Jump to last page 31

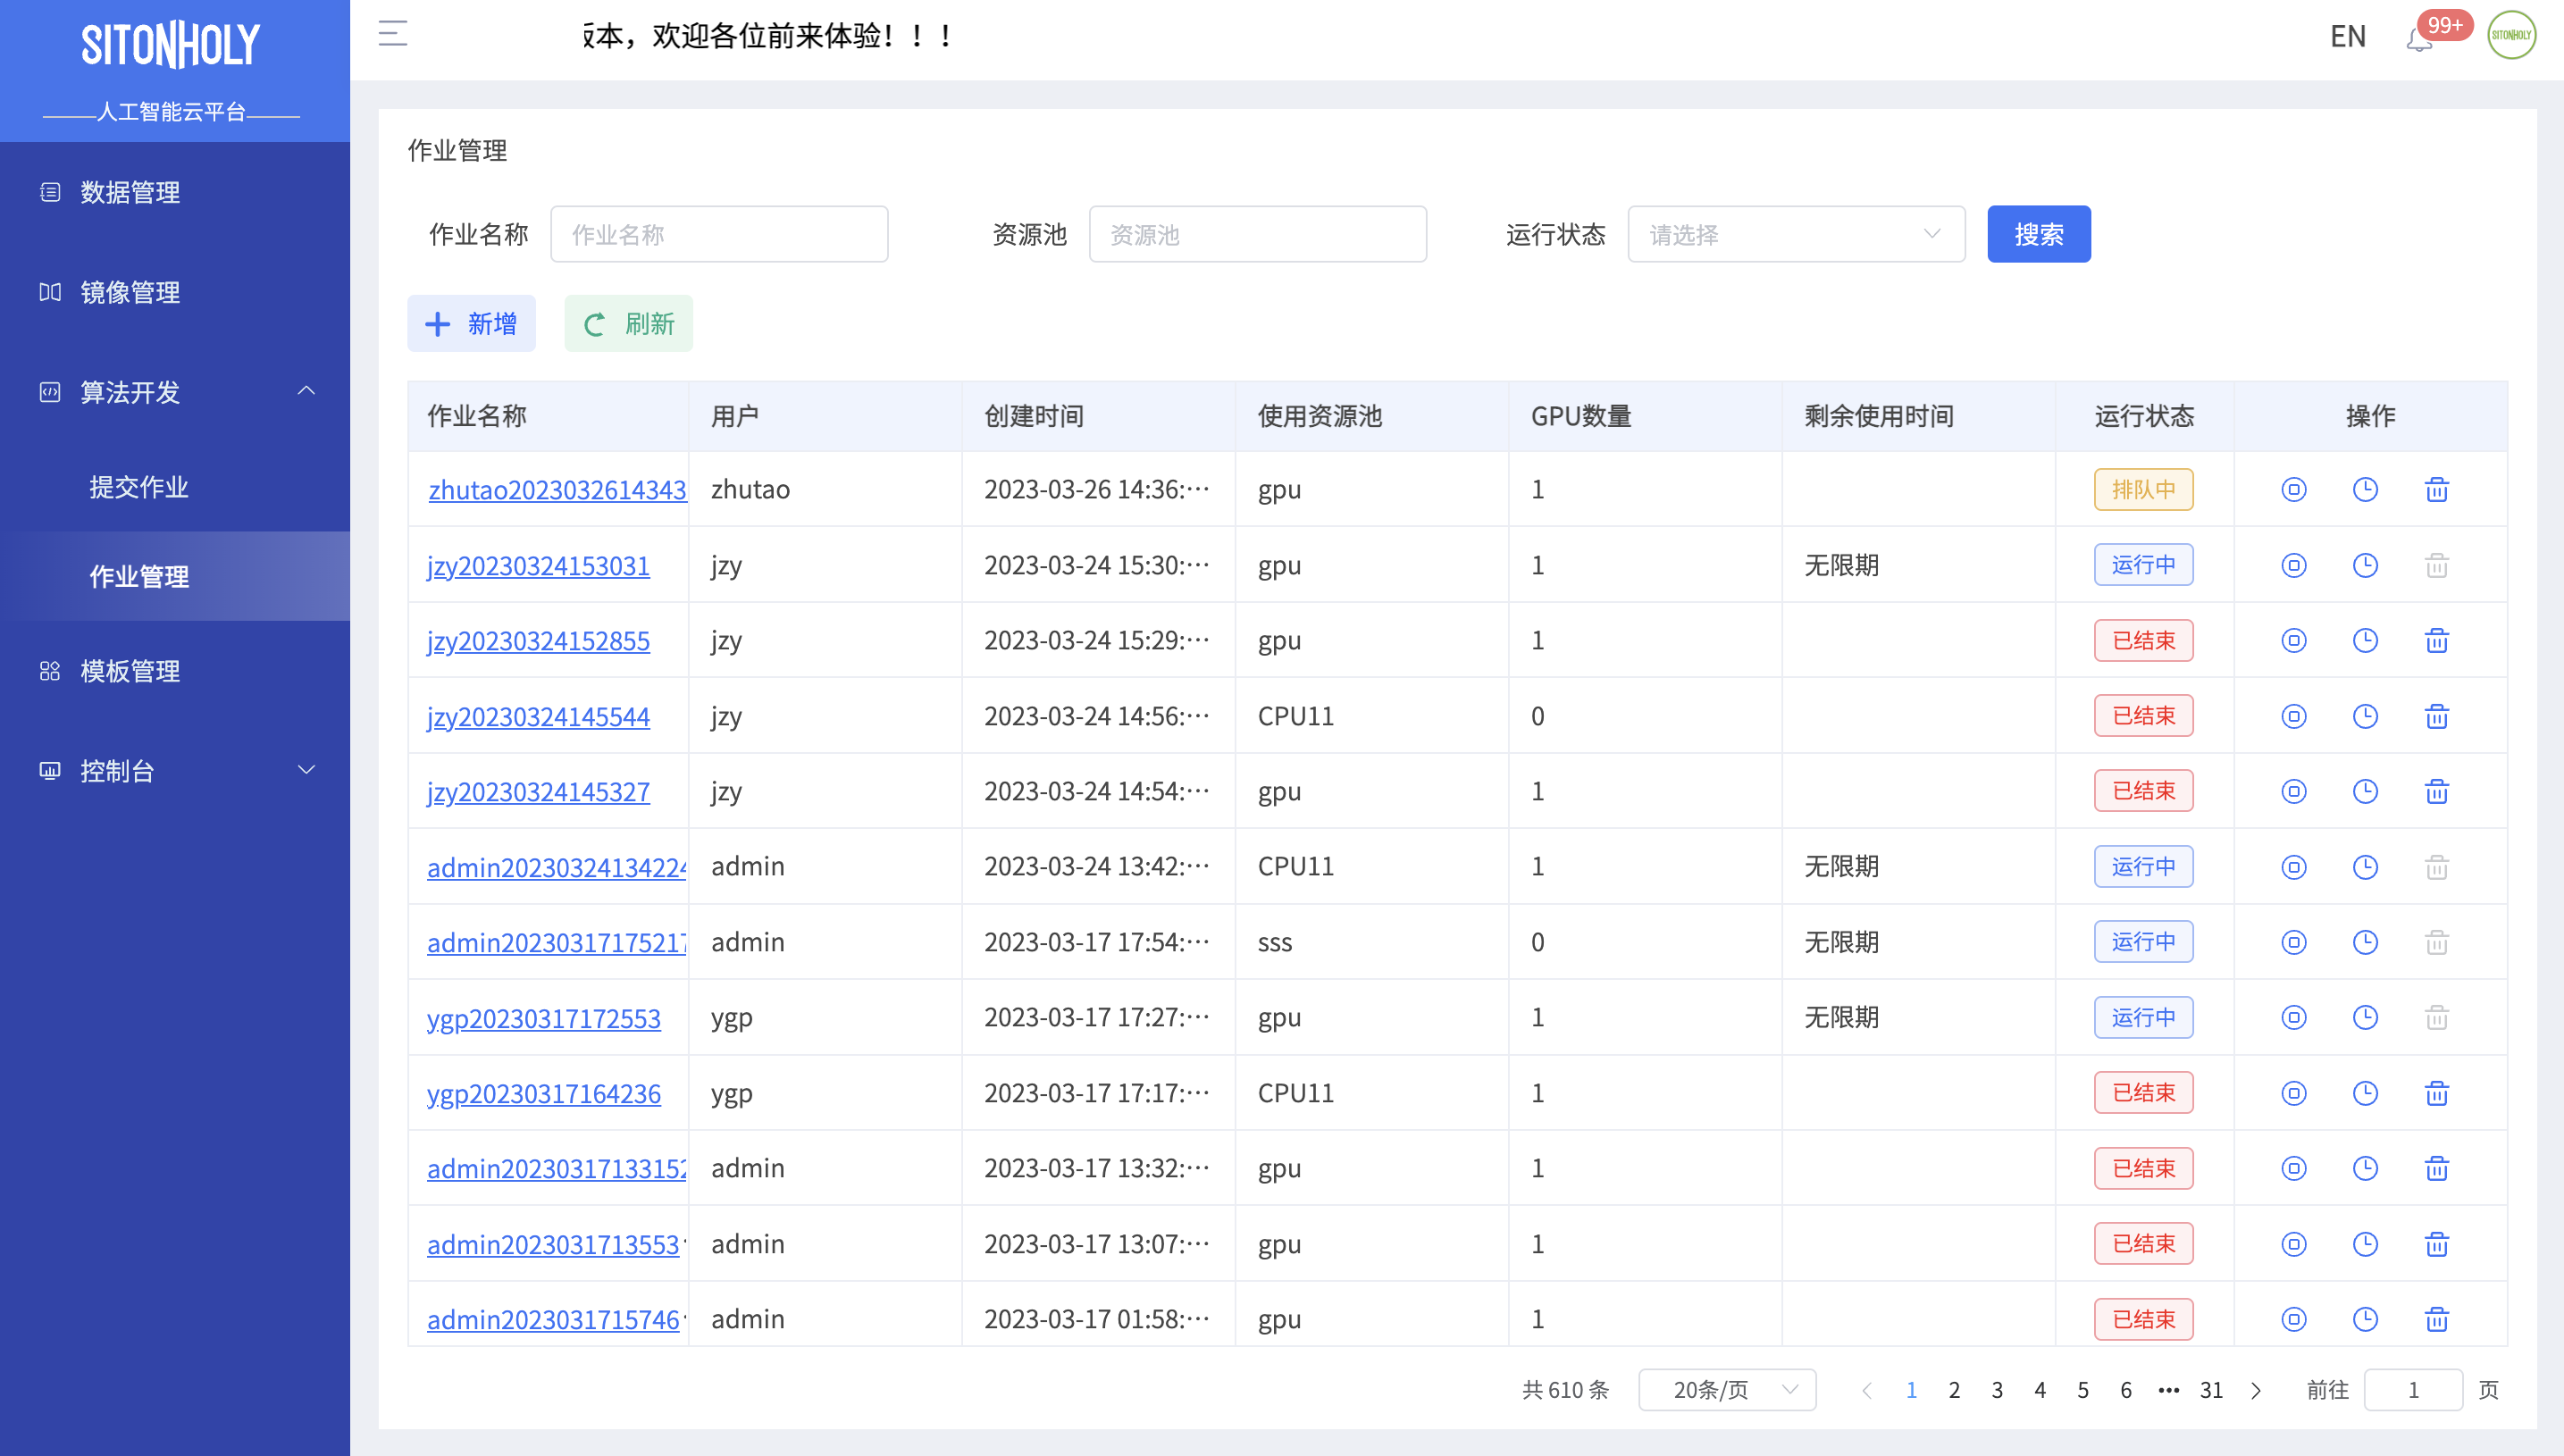click(2211, 1389)
